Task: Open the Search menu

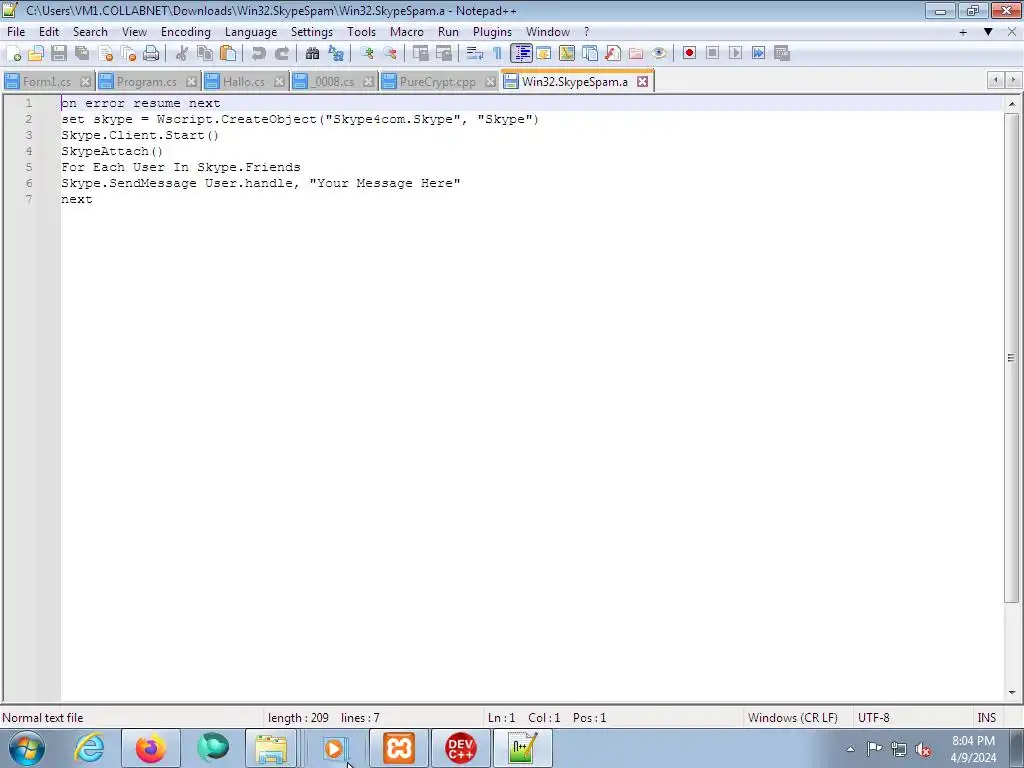Action: [90, 32]
